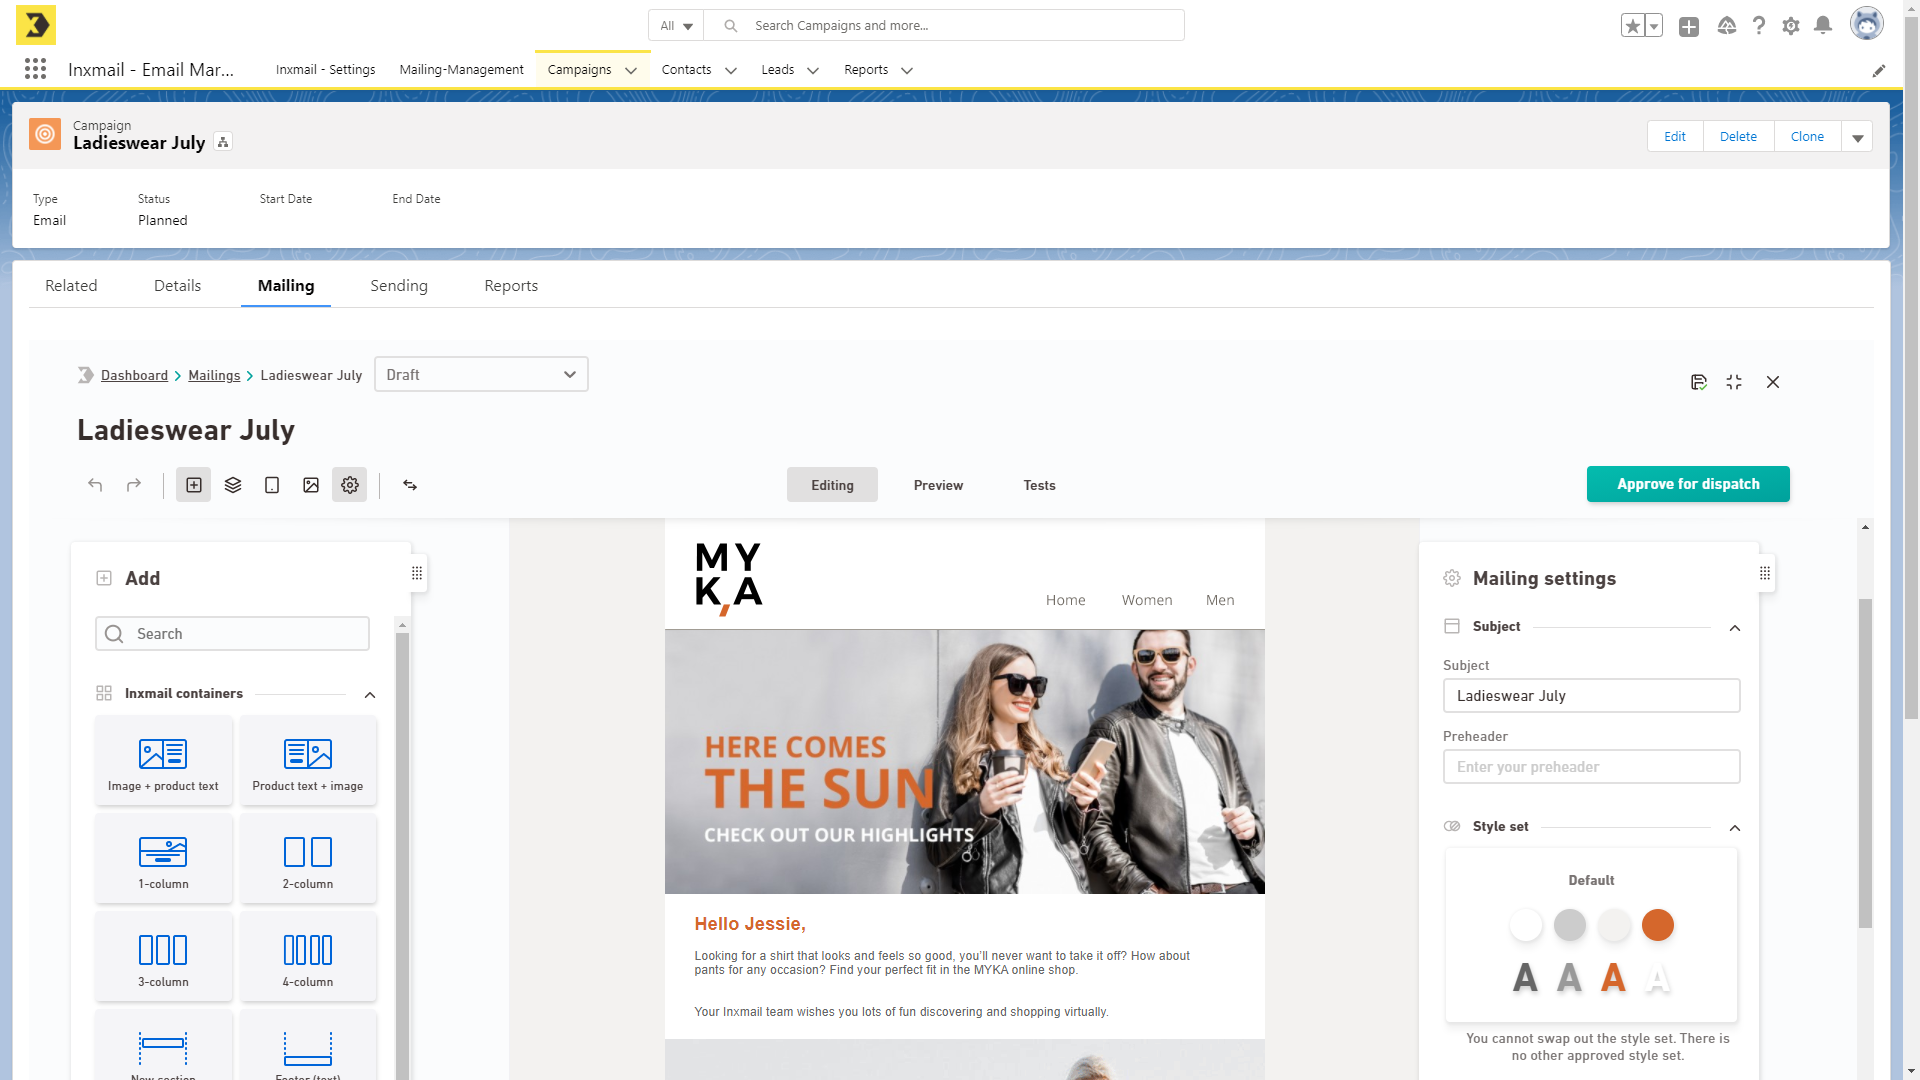
Task: Click the Subject input field
Action: tap(1591, 696)
